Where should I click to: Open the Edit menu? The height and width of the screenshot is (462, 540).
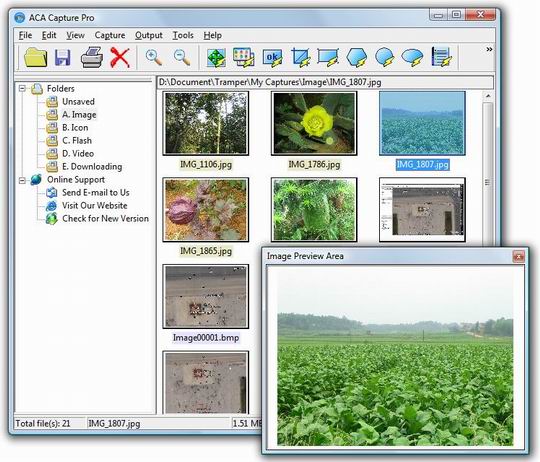tap(49, 35)
